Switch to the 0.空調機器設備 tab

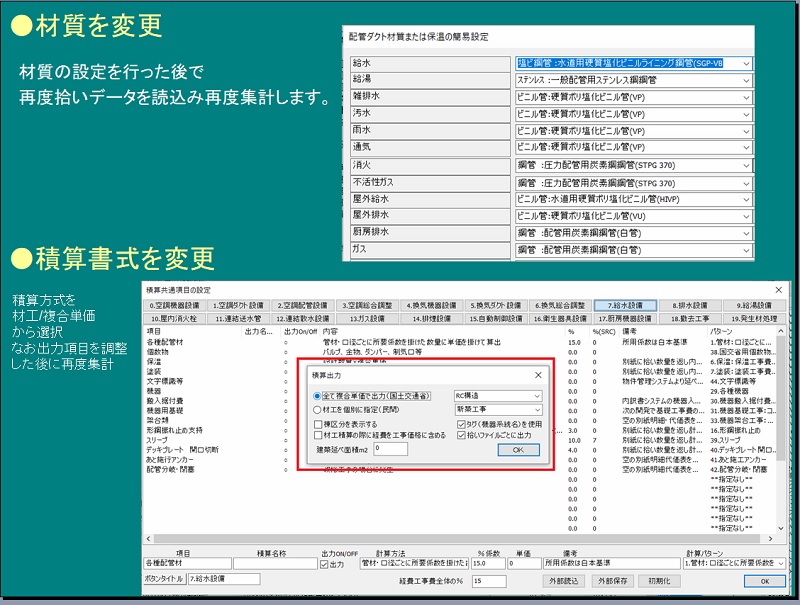[x=174, y=306]
